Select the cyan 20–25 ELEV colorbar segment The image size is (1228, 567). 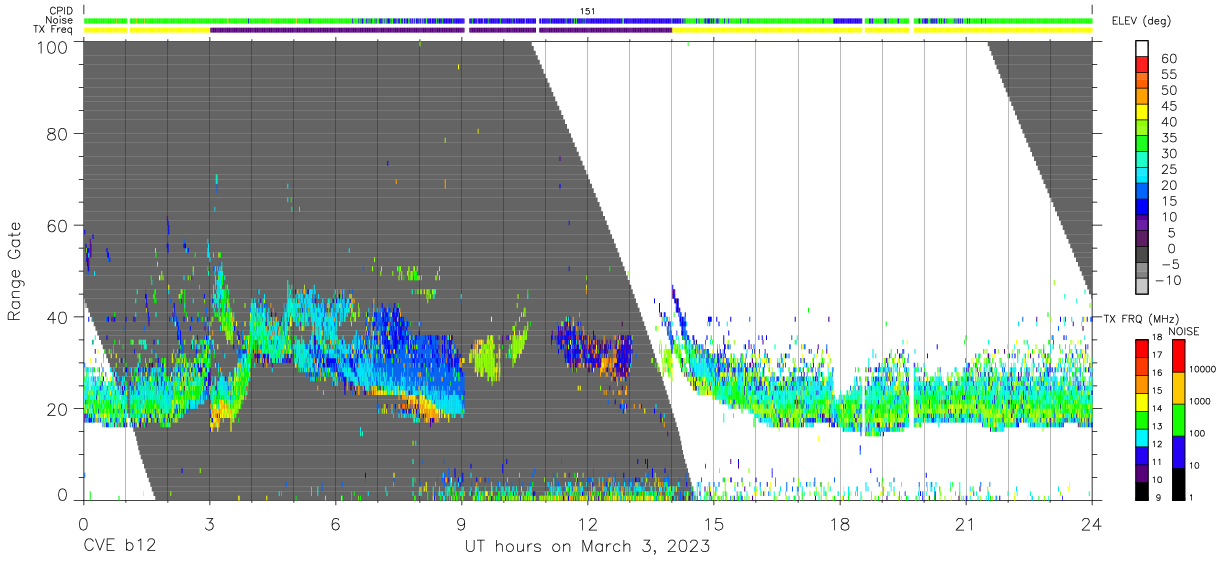(1143, 177)
